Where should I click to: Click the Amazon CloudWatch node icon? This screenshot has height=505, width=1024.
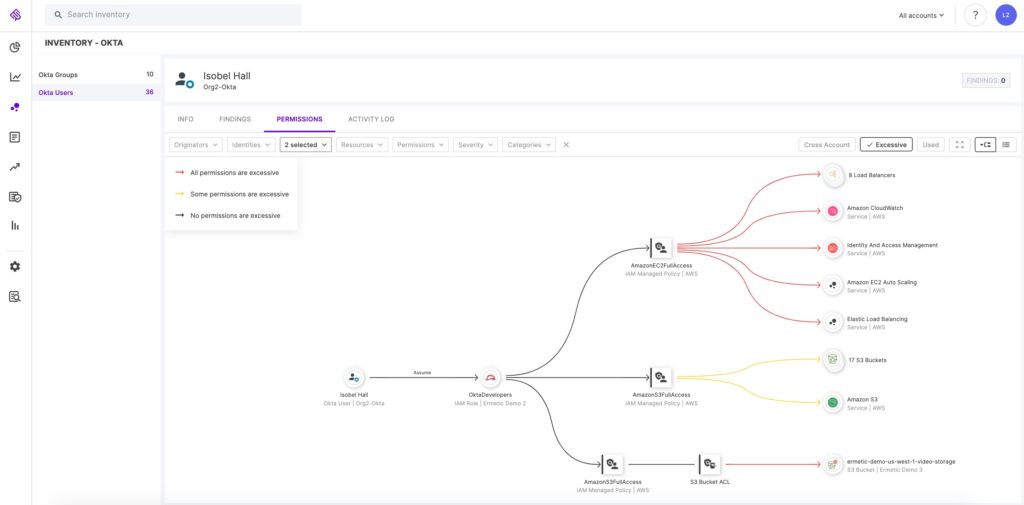tap(833, 211)
